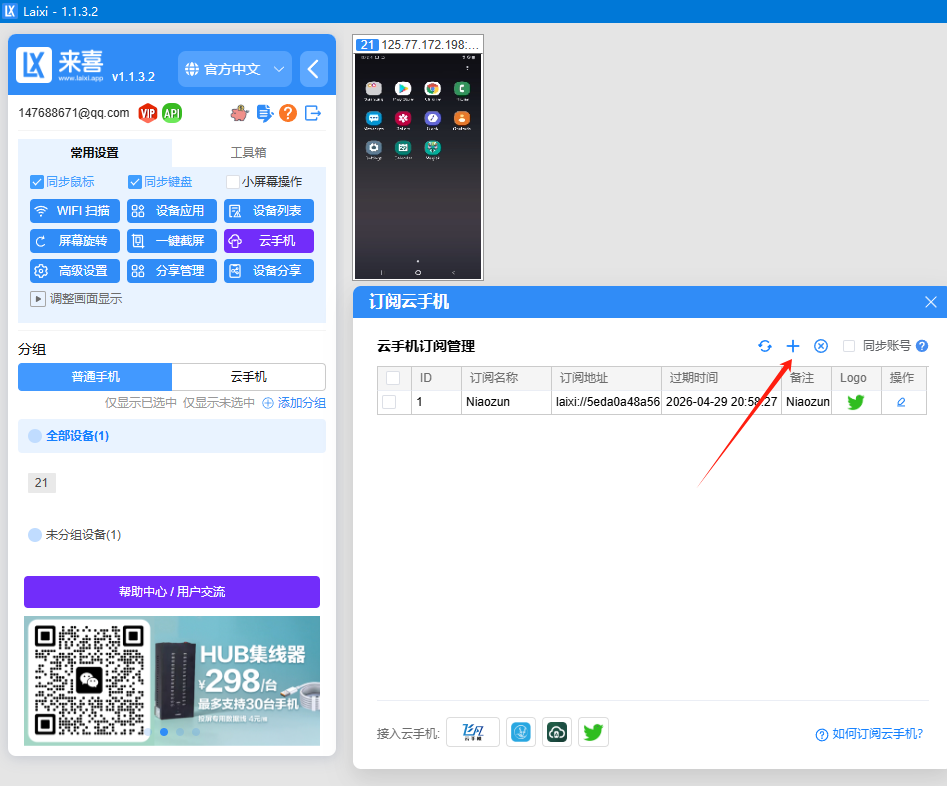
Task: Click the laixi://5eda0a48a56 address cell
Action: click(x=607, y=402)
